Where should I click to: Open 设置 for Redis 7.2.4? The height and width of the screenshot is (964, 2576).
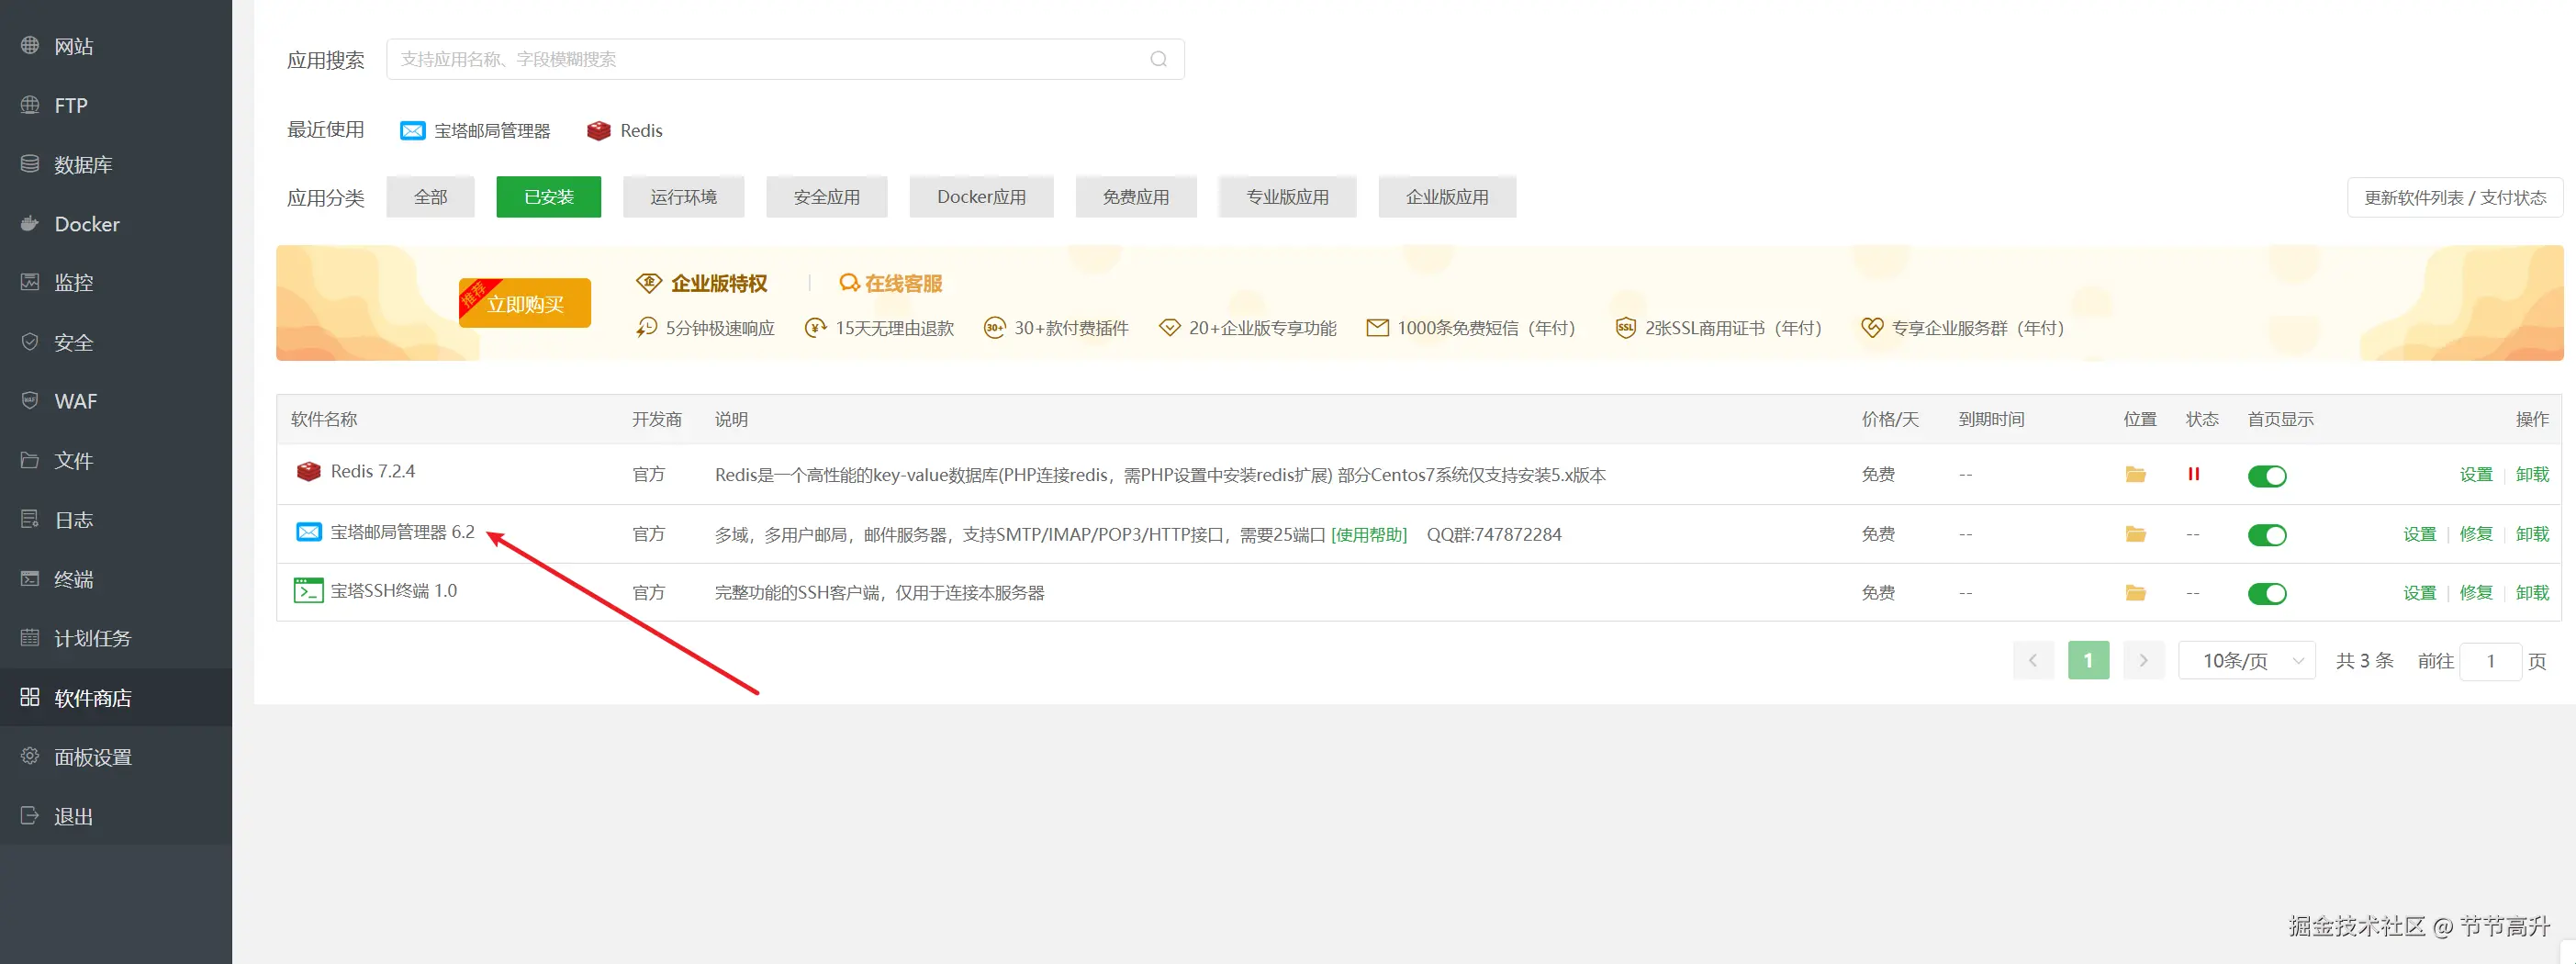(x=2476, y=475)
